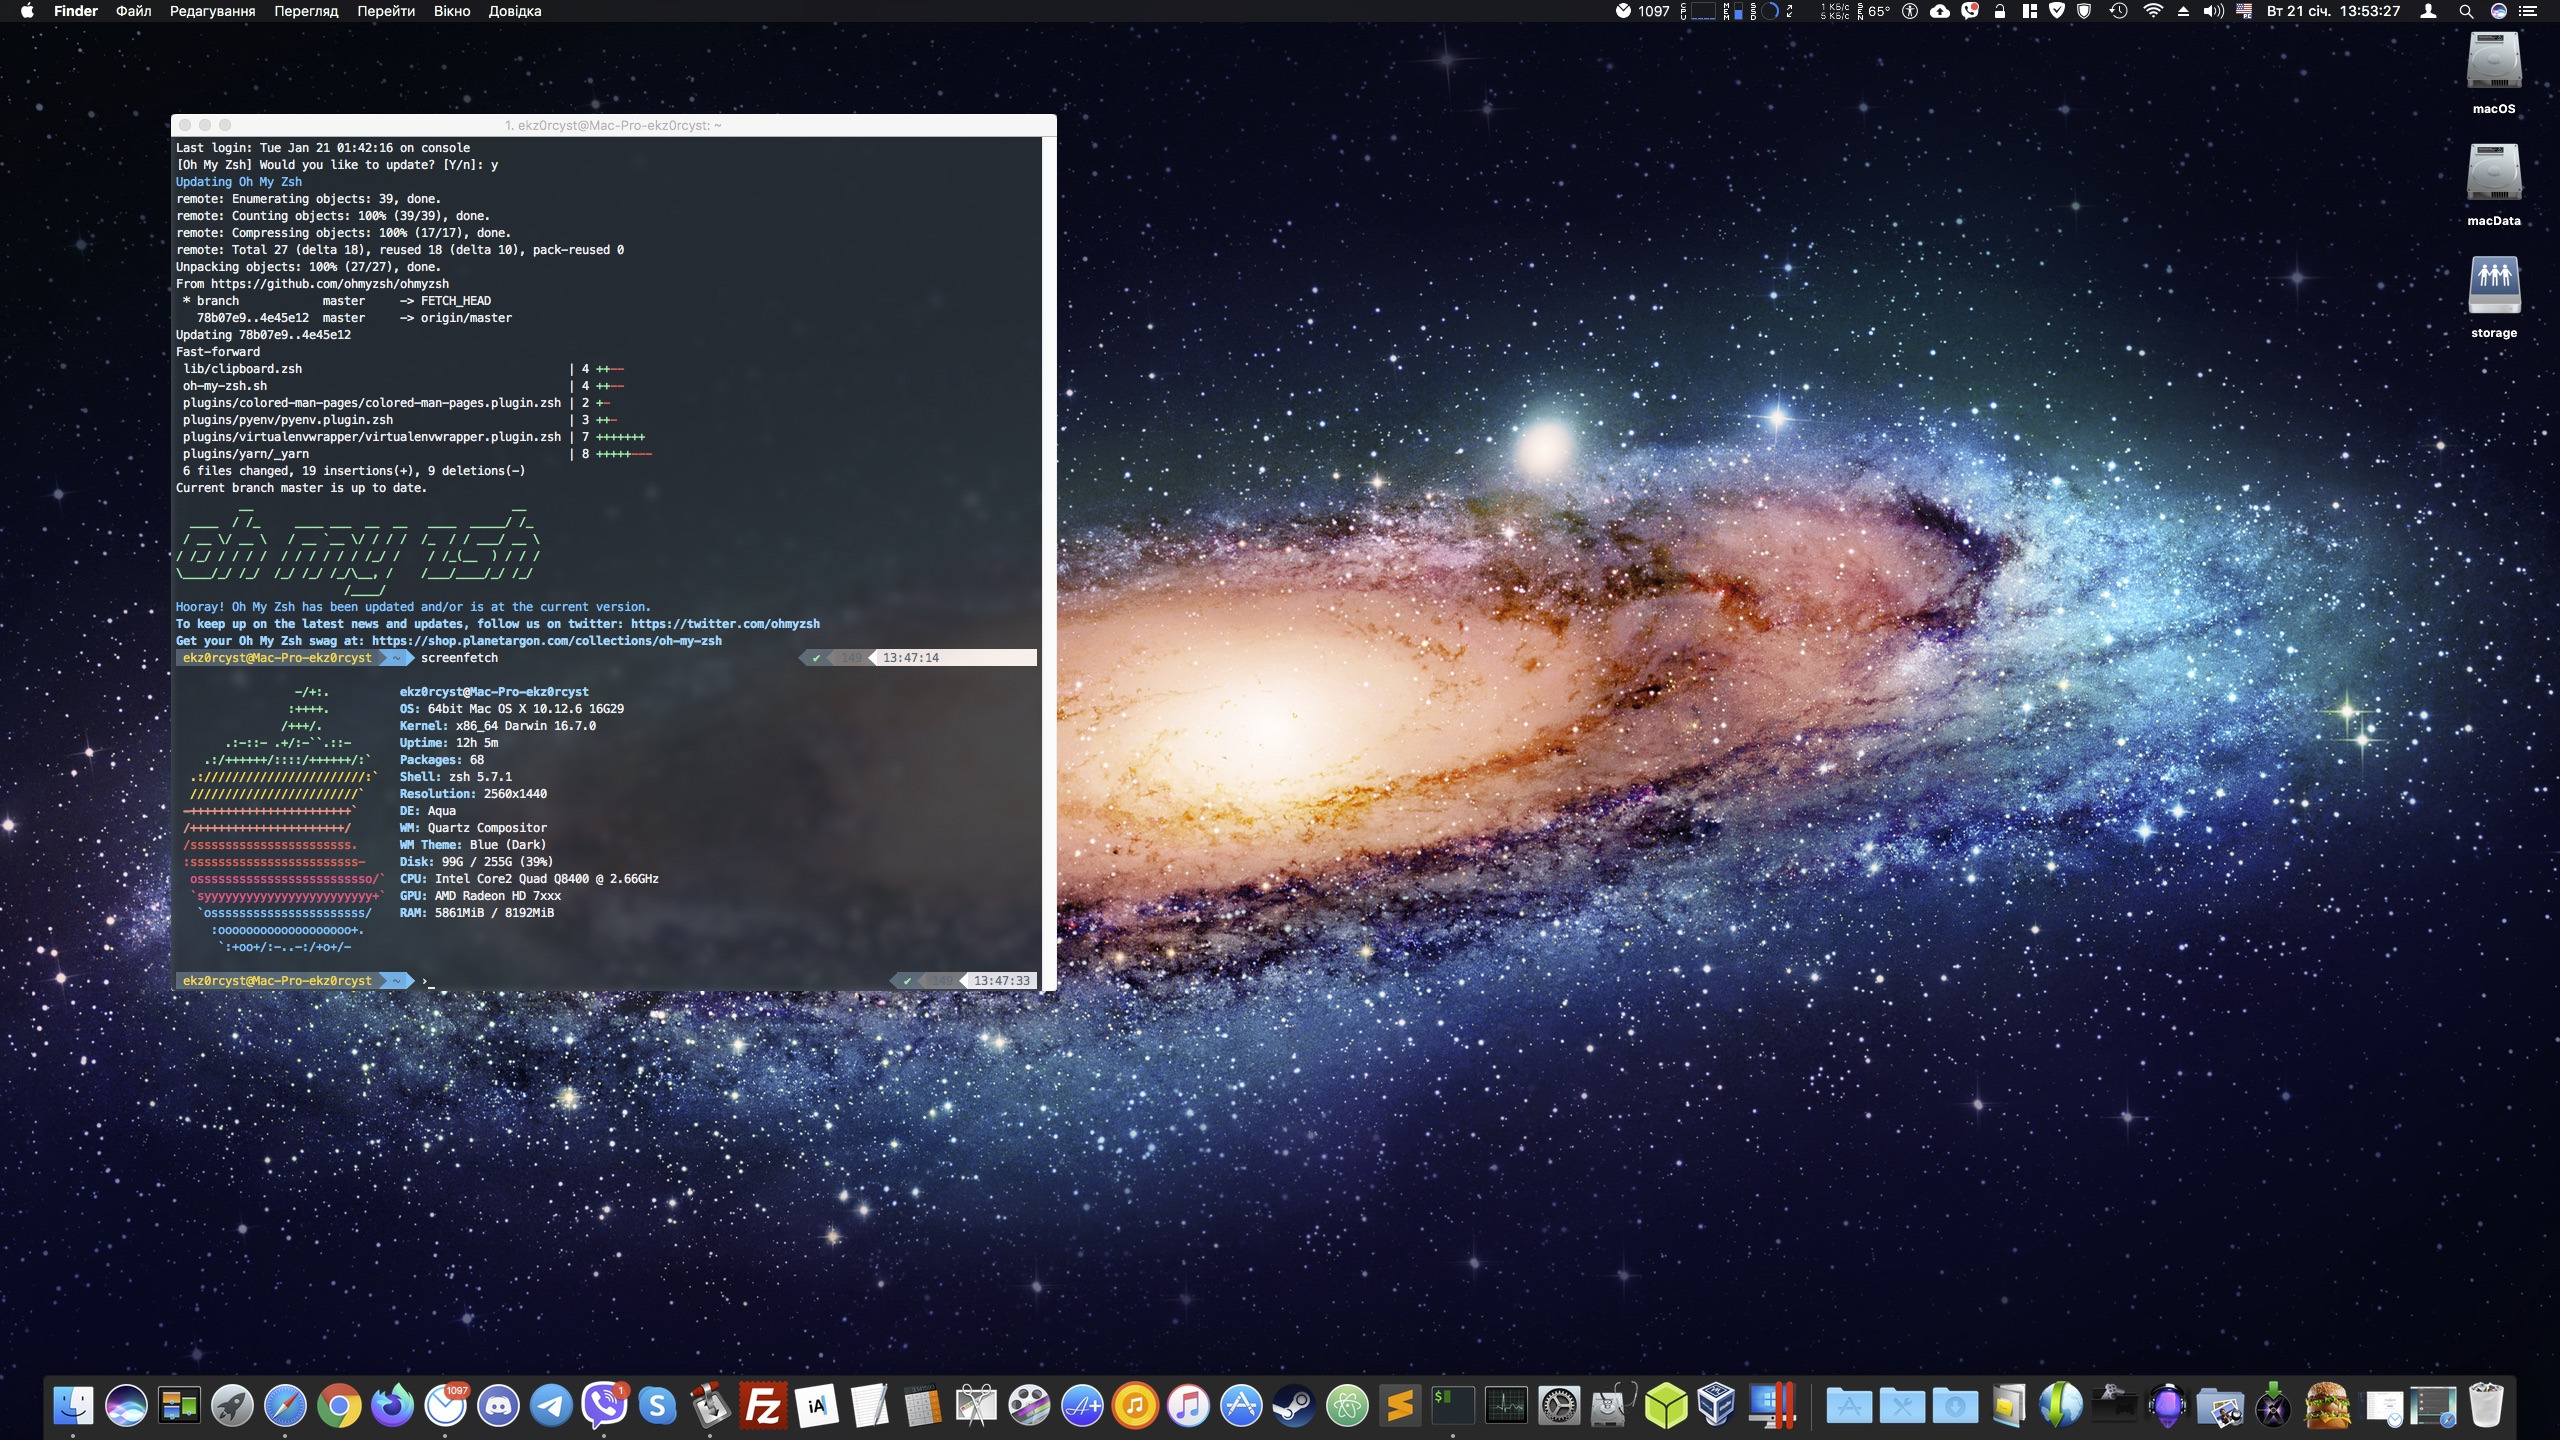Viewport: 2560px width, 1440px height.
Task: Open FileZilla from the dock
Action: pyautogui.click(x=763, y=1406)
